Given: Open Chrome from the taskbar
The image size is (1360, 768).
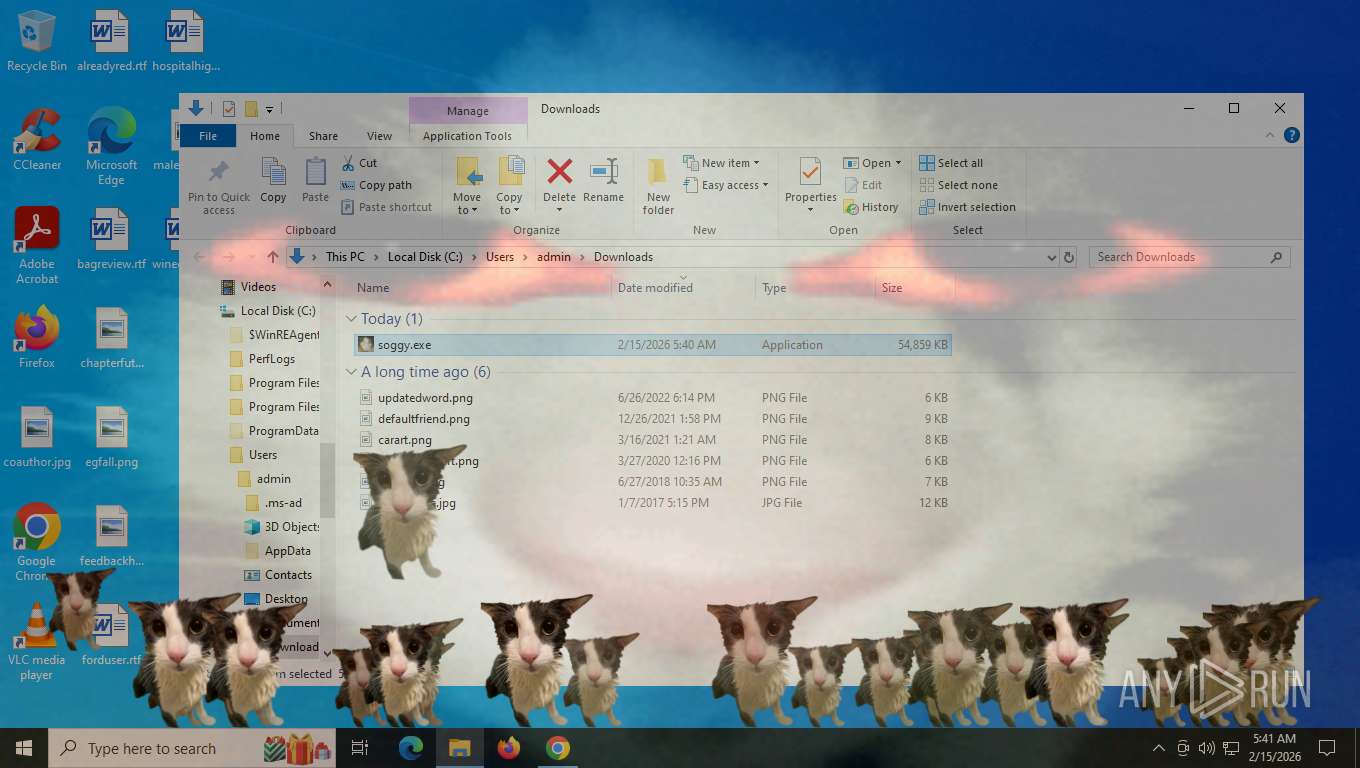Looking at the screenshot, I should 558,748.
